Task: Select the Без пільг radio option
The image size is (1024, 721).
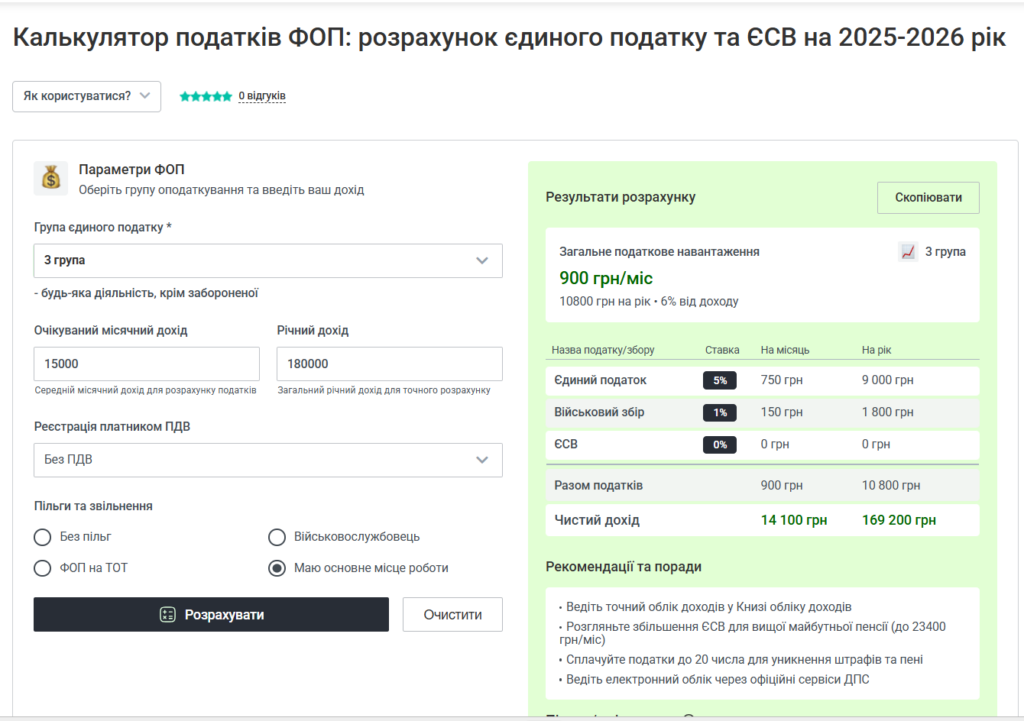Action: 43,537
